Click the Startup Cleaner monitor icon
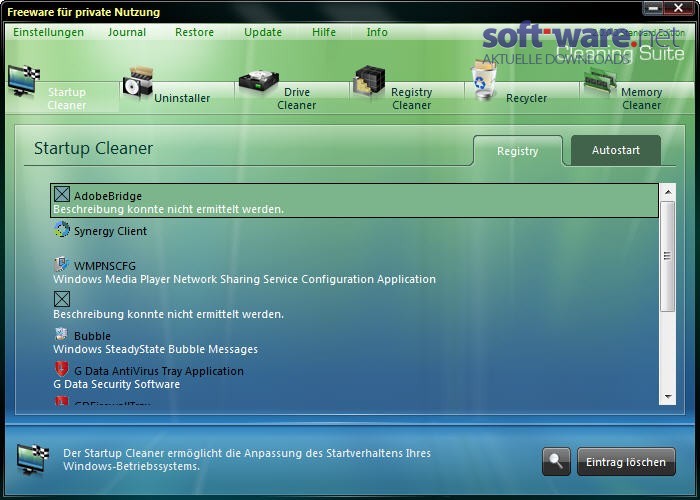 [x=24, y=80]
